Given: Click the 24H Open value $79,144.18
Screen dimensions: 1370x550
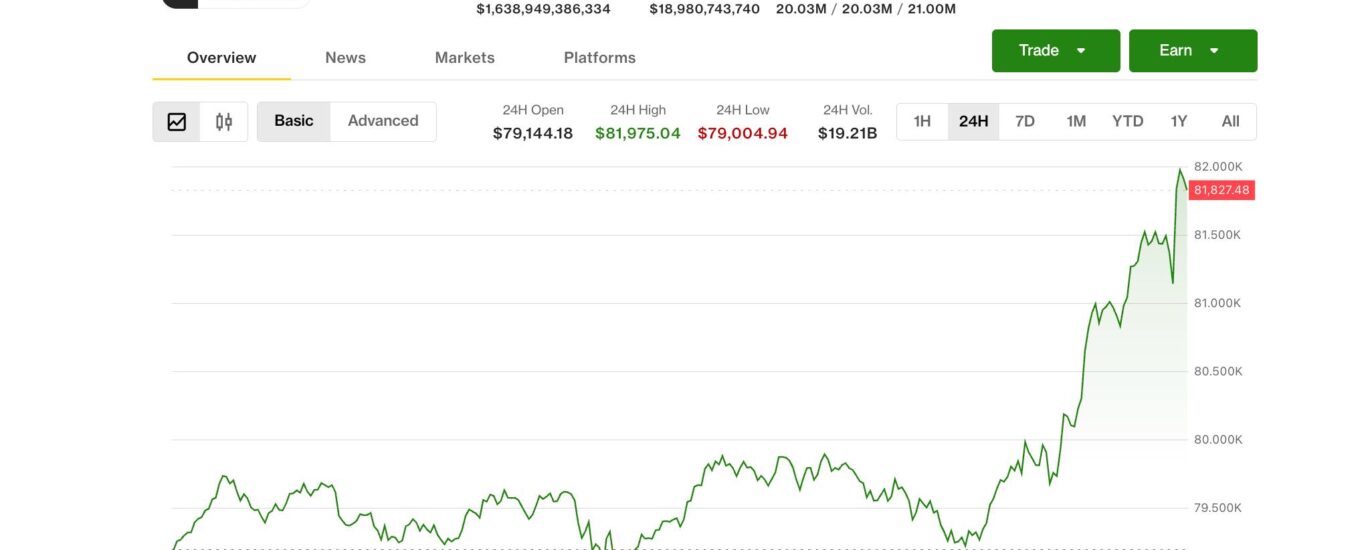Looking at the screenshot, I should pos(533,133).
